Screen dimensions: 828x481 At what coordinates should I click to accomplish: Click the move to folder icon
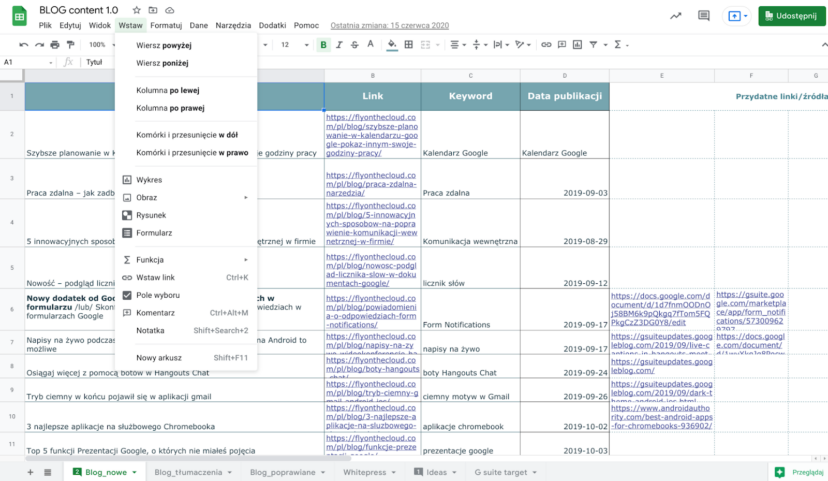point(153,10)
